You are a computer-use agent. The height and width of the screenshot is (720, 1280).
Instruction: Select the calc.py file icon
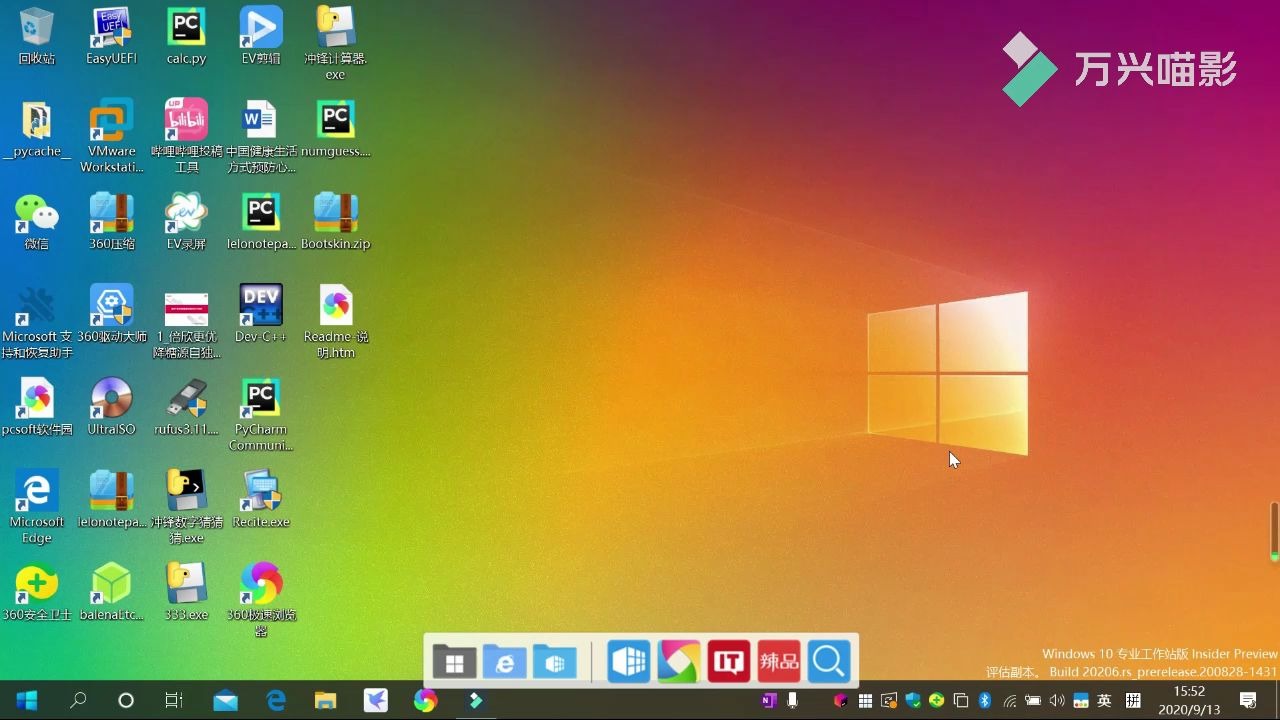186,36
